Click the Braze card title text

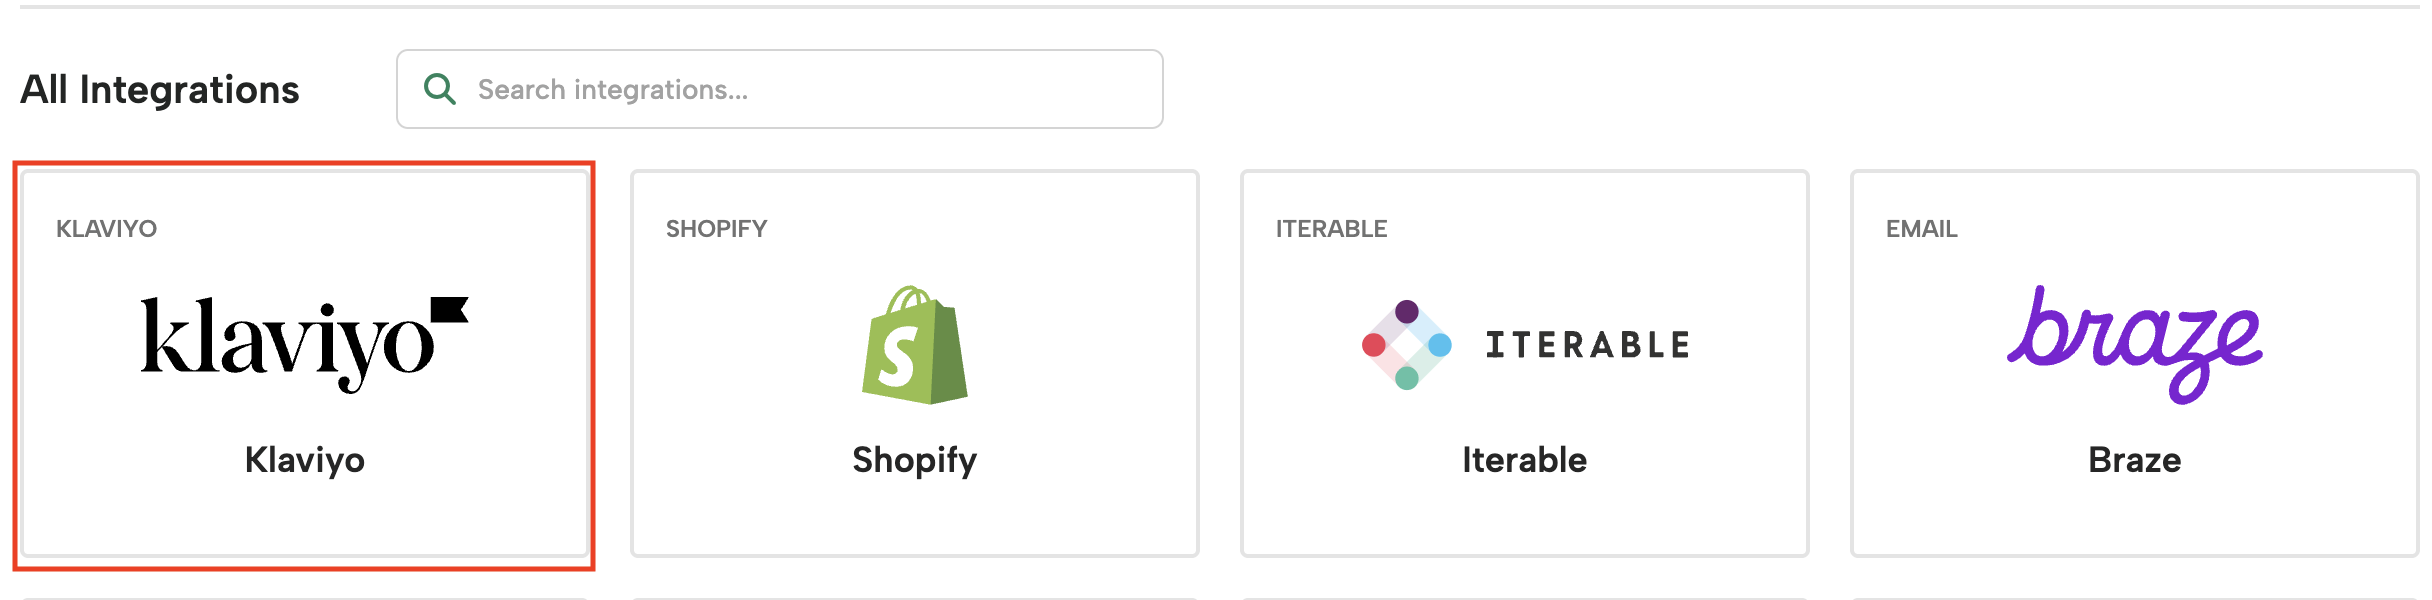tap(2133, 460)
